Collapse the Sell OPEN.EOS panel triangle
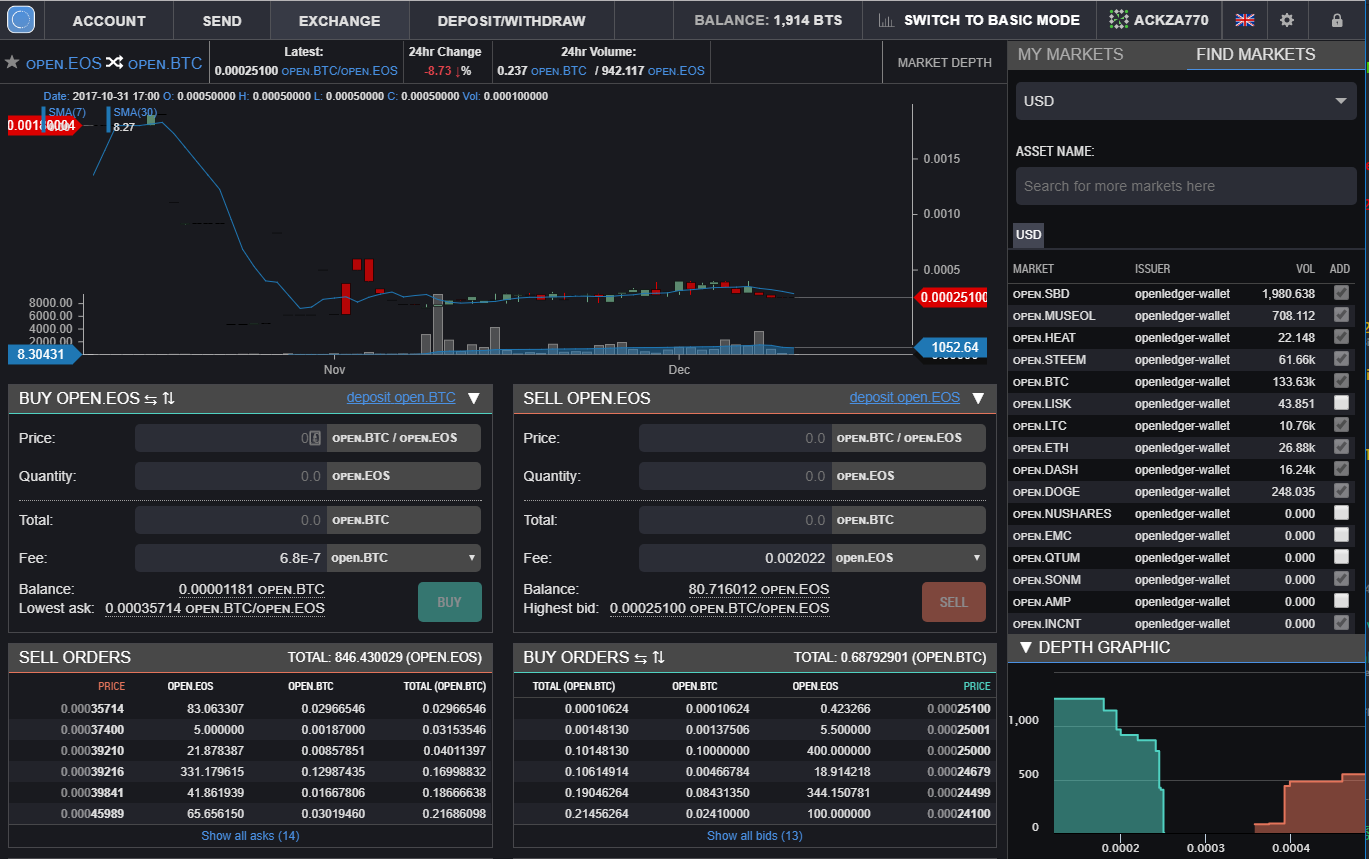The image size is (1369, 859). pyautogui.click(x=978, y=398)
